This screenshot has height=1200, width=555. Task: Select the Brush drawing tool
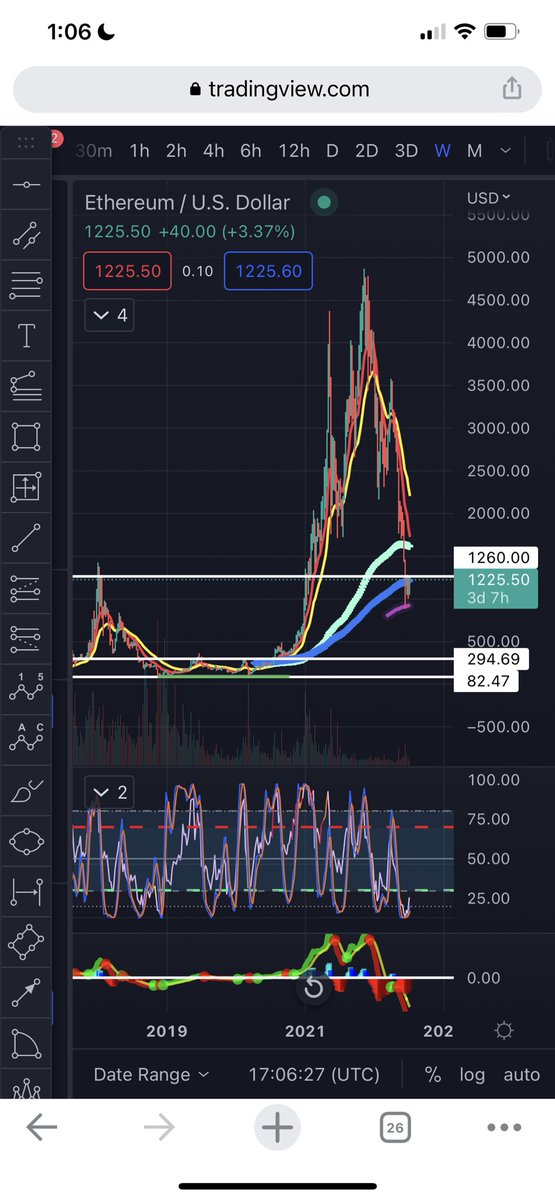click(26, 791)
